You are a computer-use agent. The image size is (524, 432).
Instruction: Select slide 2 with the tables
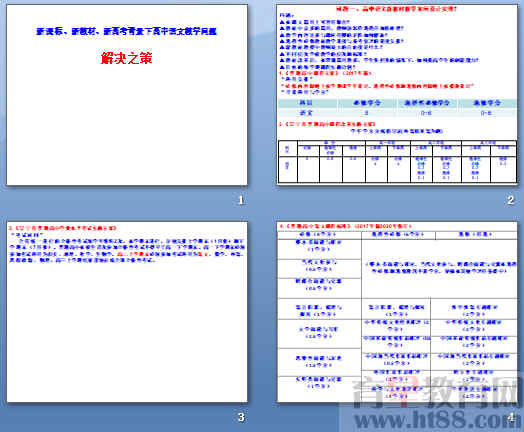[397, 95]
